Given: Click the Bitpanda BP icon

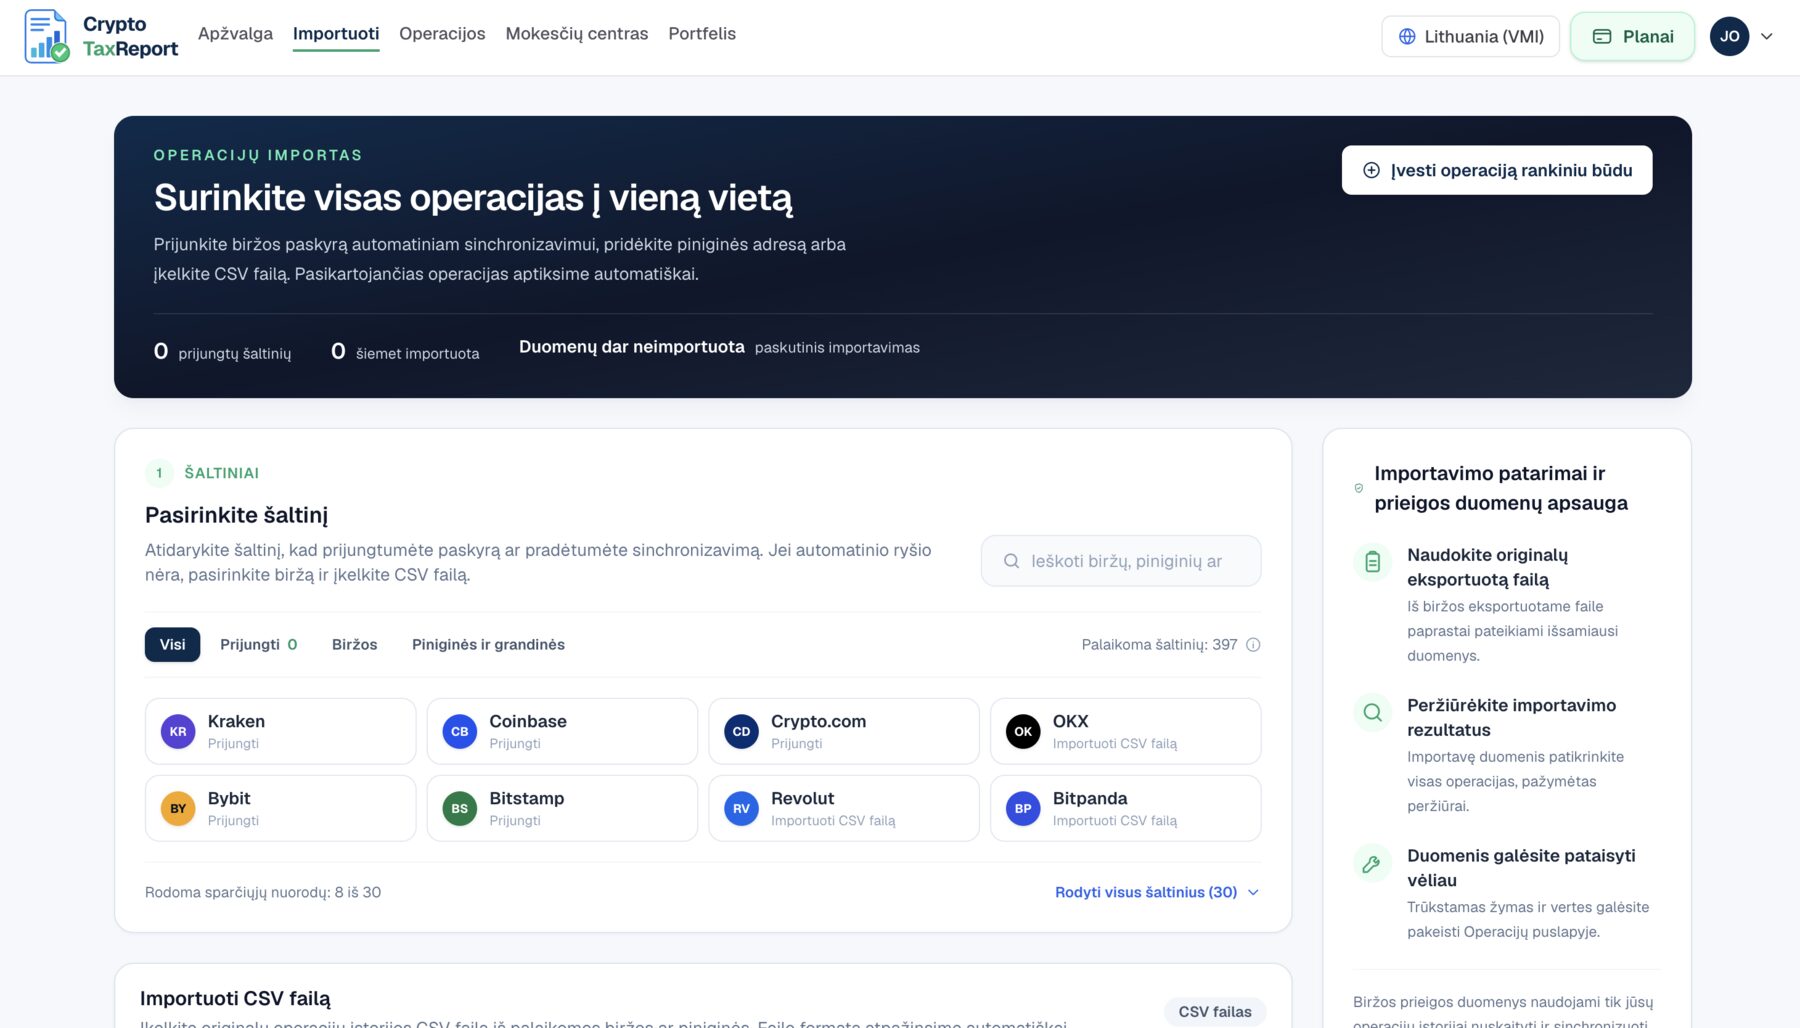Looking at the screenshot, I should [1023, 808].
